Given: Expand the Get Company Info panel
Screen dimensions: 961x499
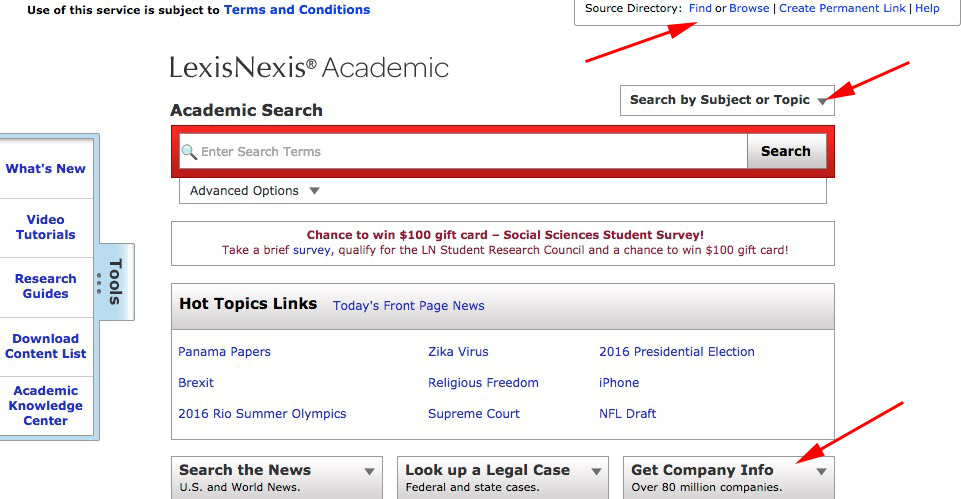Looking at the screenshot, I should 729,478.
